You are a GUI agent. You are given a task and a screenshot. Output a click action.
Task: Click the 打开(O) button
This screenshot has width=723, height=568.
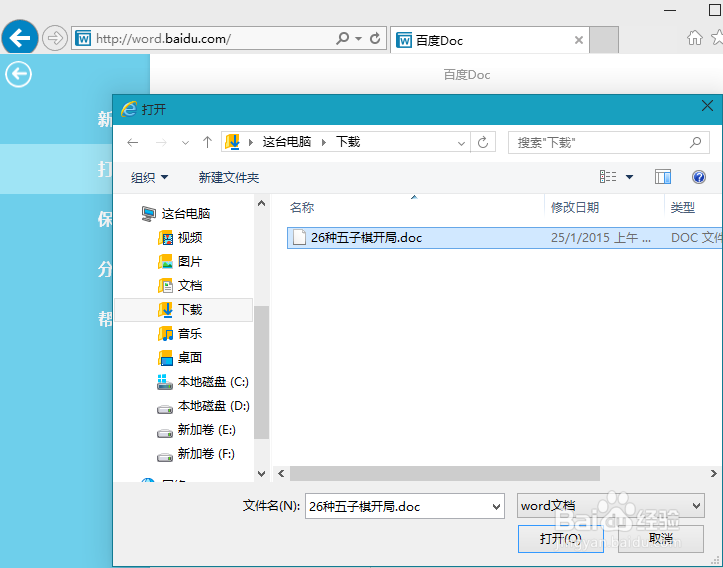pos(560,538)
